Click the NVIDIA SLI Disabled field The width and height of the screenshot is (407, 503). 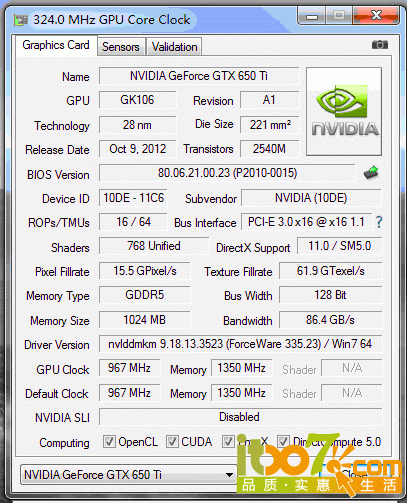[240, 417]
